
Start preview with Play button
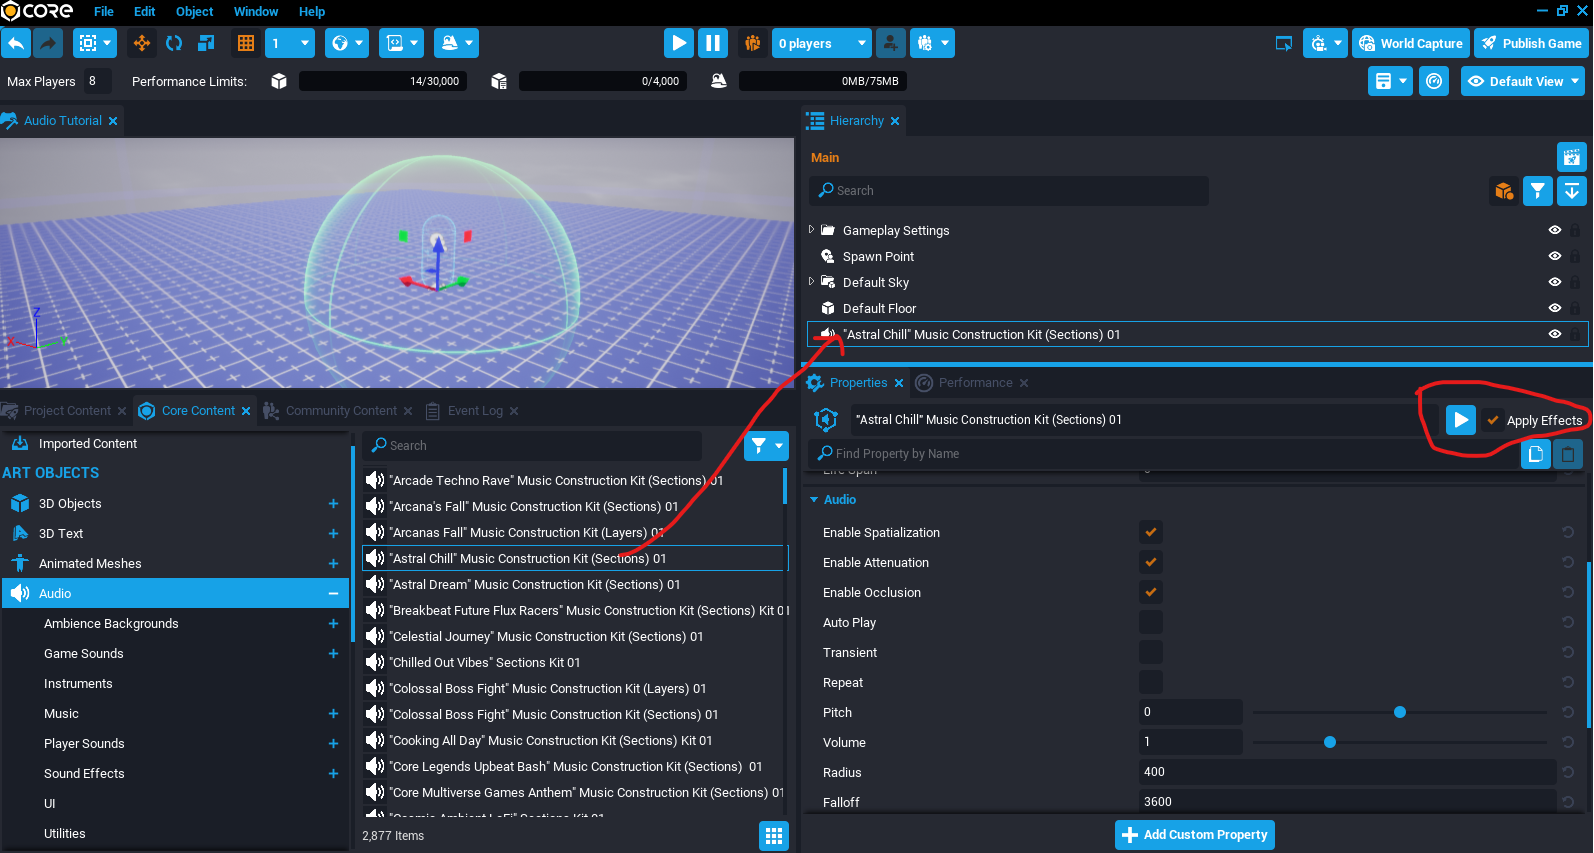coord(679,43)
